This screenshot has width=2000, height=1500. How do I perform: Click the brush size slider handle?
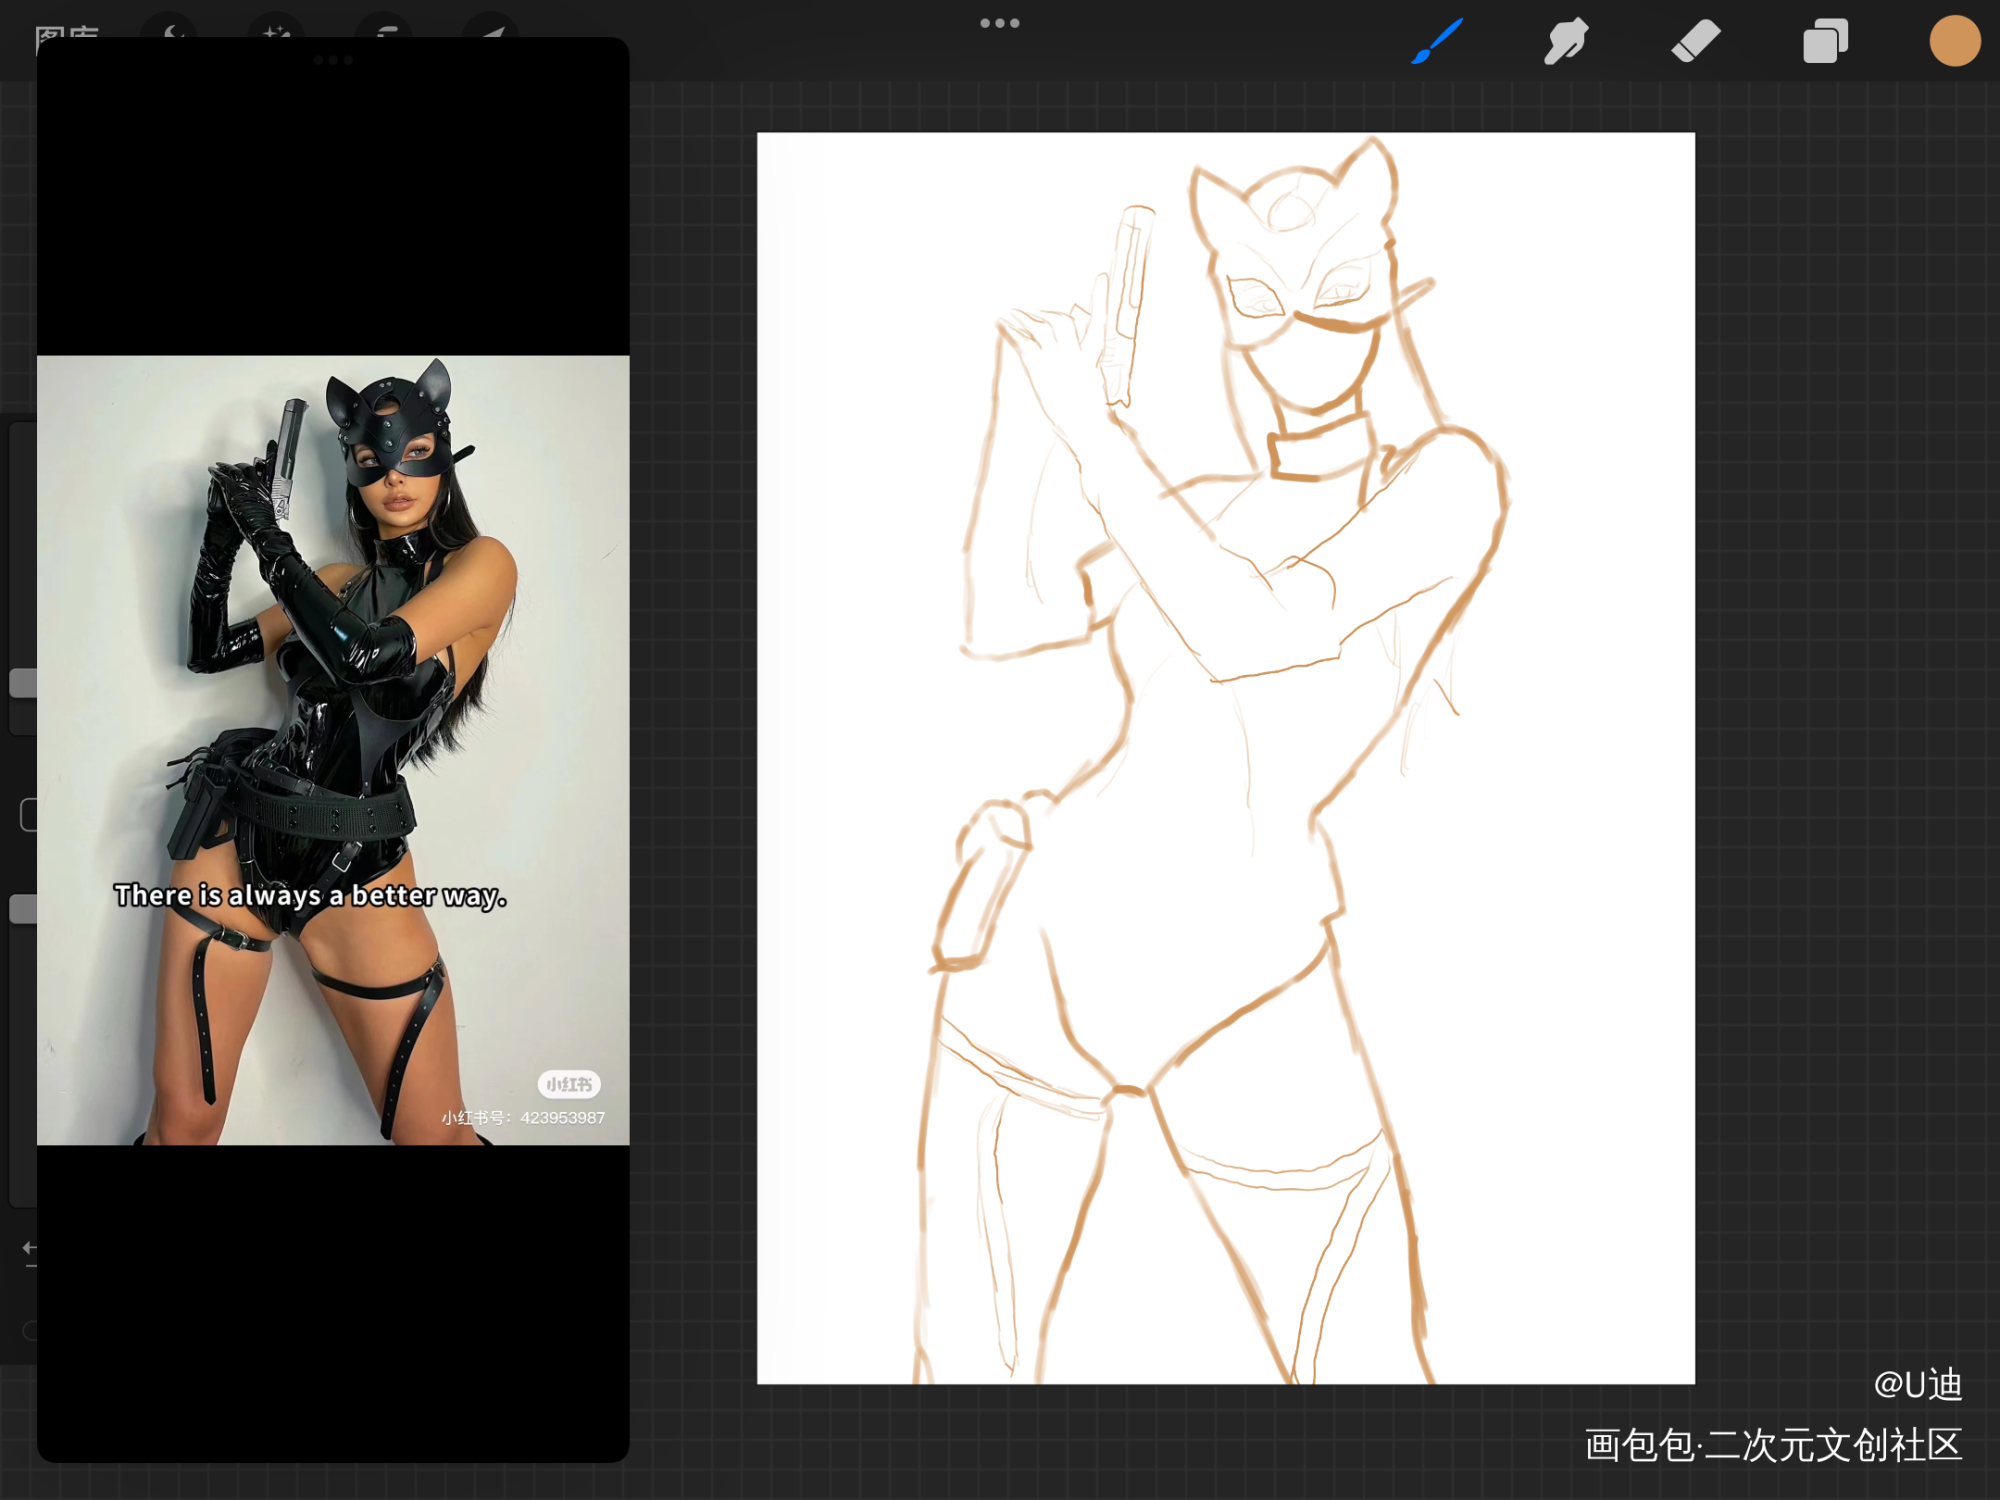pyautogui.click(x=23, y=683)
